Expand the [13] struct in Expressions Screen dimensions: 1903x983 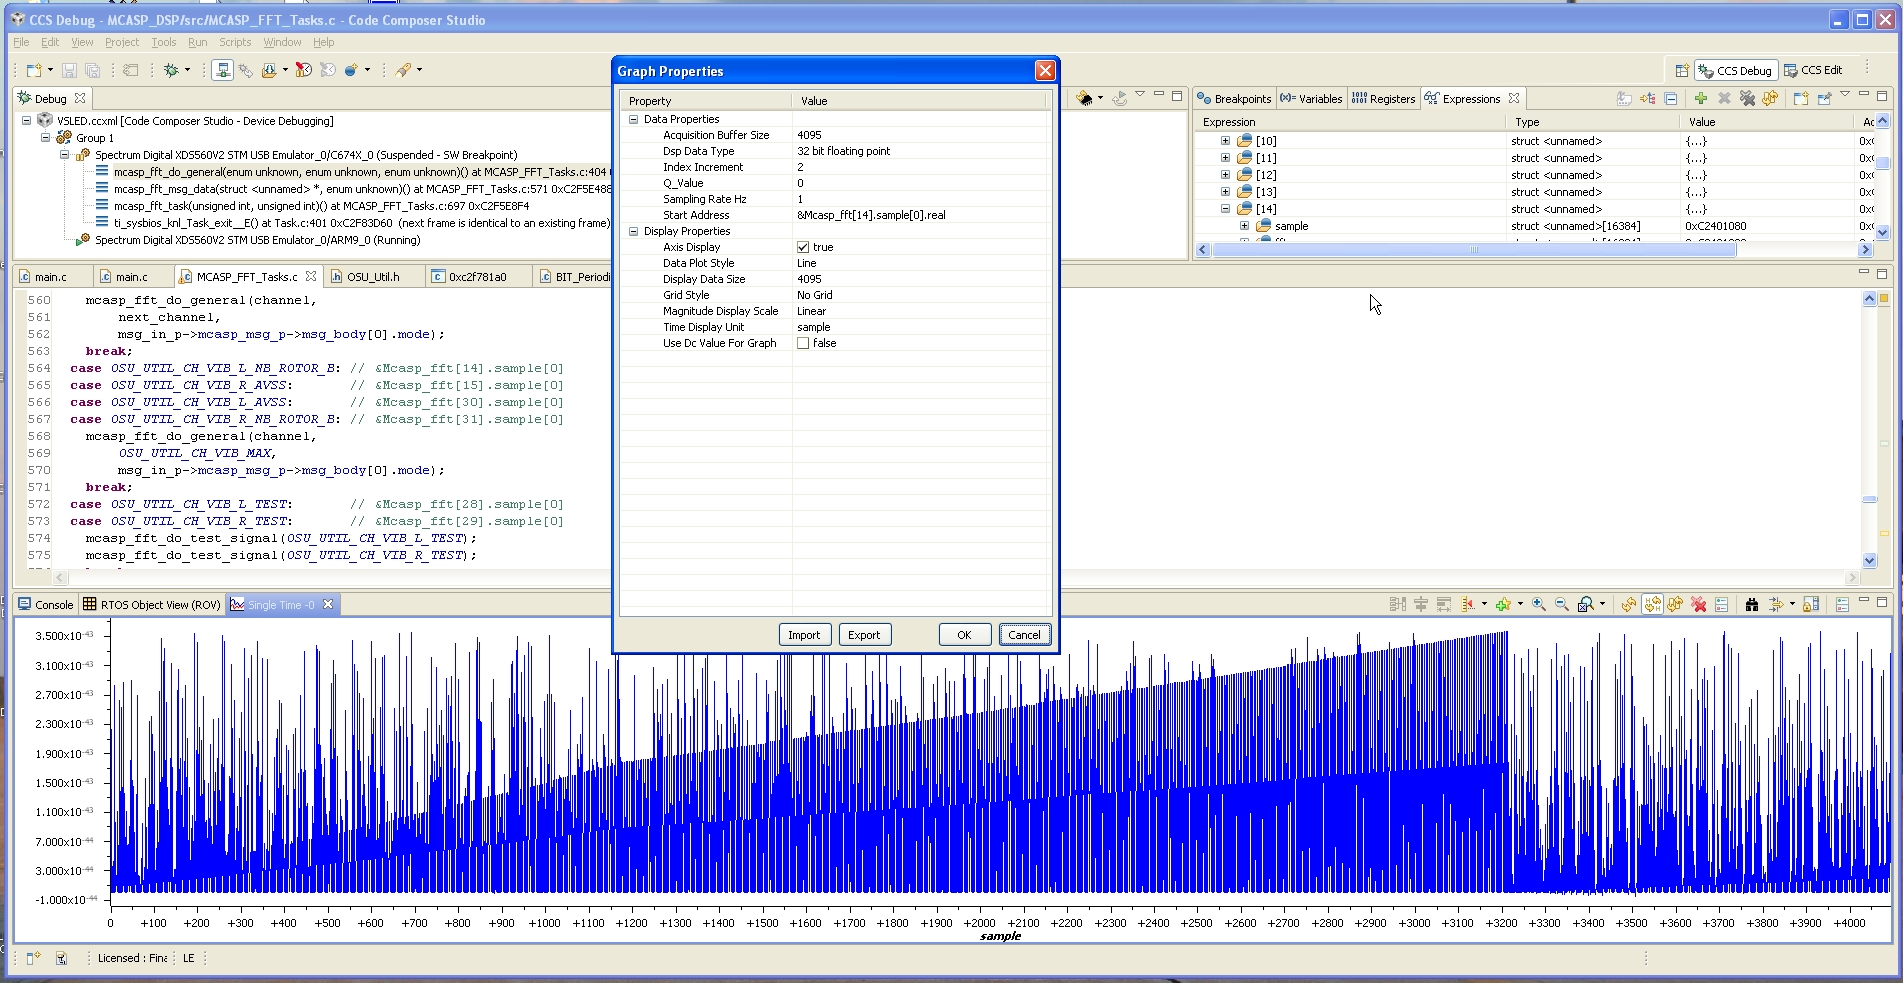(1225, 192)
